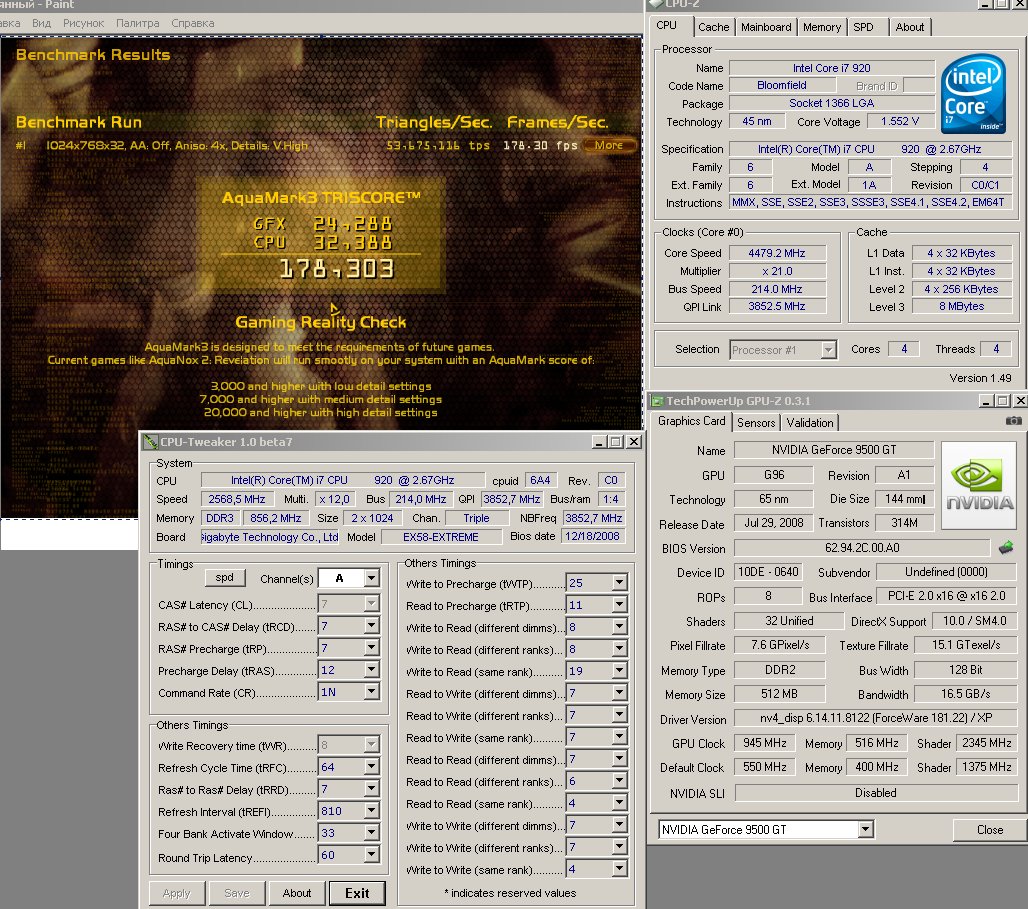Open the Validation tab in GPU-Z
The height and width of the screenshot is (909, 1028).
tap(810, 422)
